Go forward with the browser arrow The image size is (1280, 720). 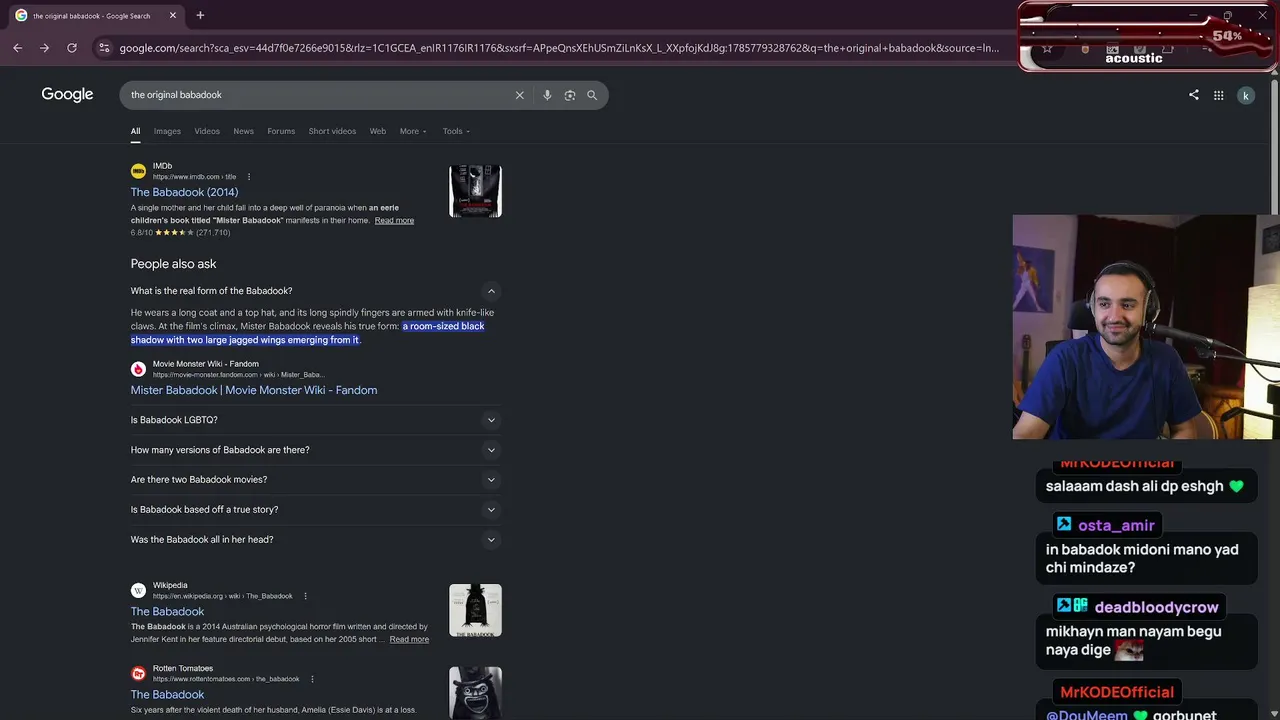point(44,48)
